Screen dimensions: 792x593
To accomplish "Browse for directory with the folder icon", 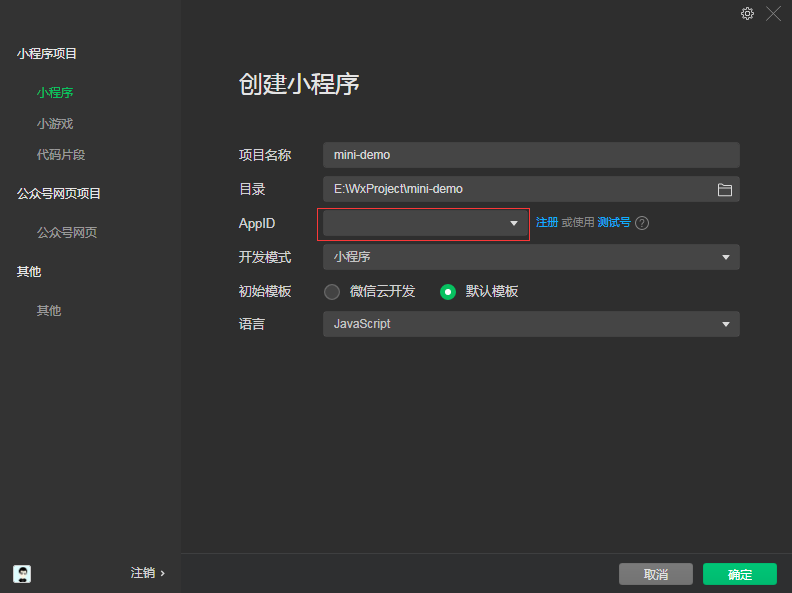I will tap(725, 189).
